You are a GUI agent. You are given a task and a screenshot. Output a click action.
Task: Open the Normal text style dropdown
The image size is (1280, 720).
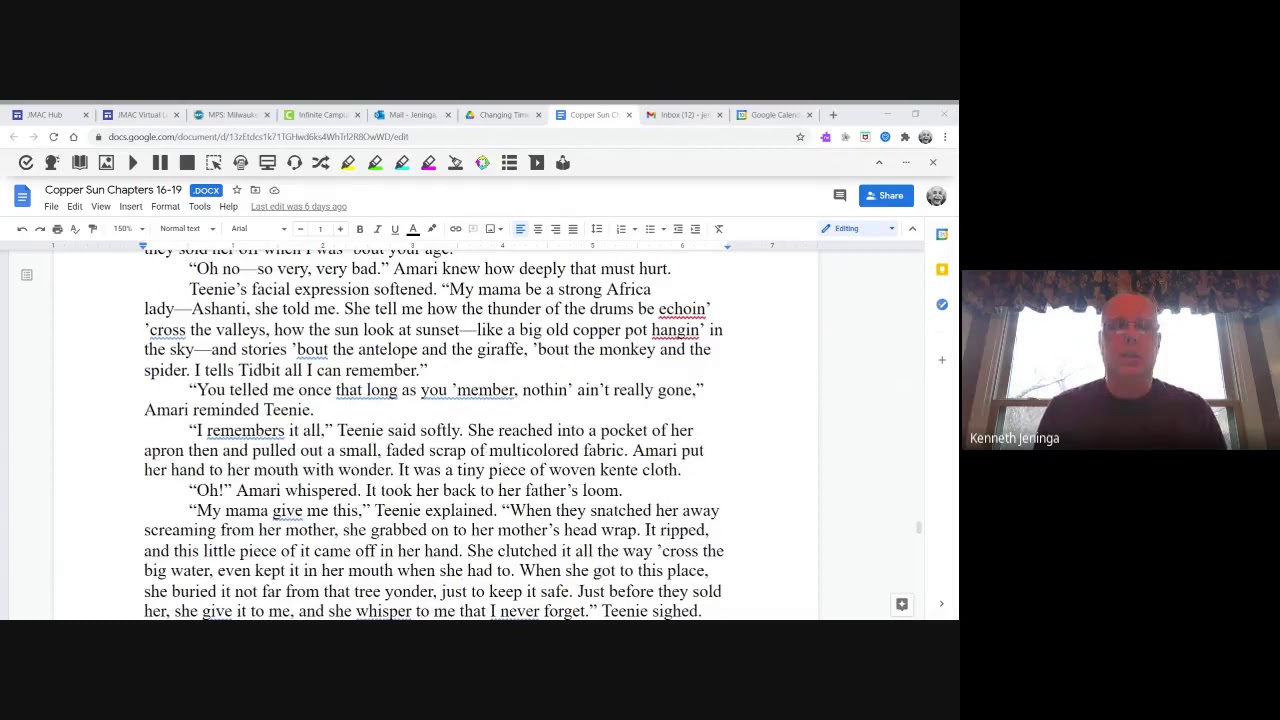(187, 229)
